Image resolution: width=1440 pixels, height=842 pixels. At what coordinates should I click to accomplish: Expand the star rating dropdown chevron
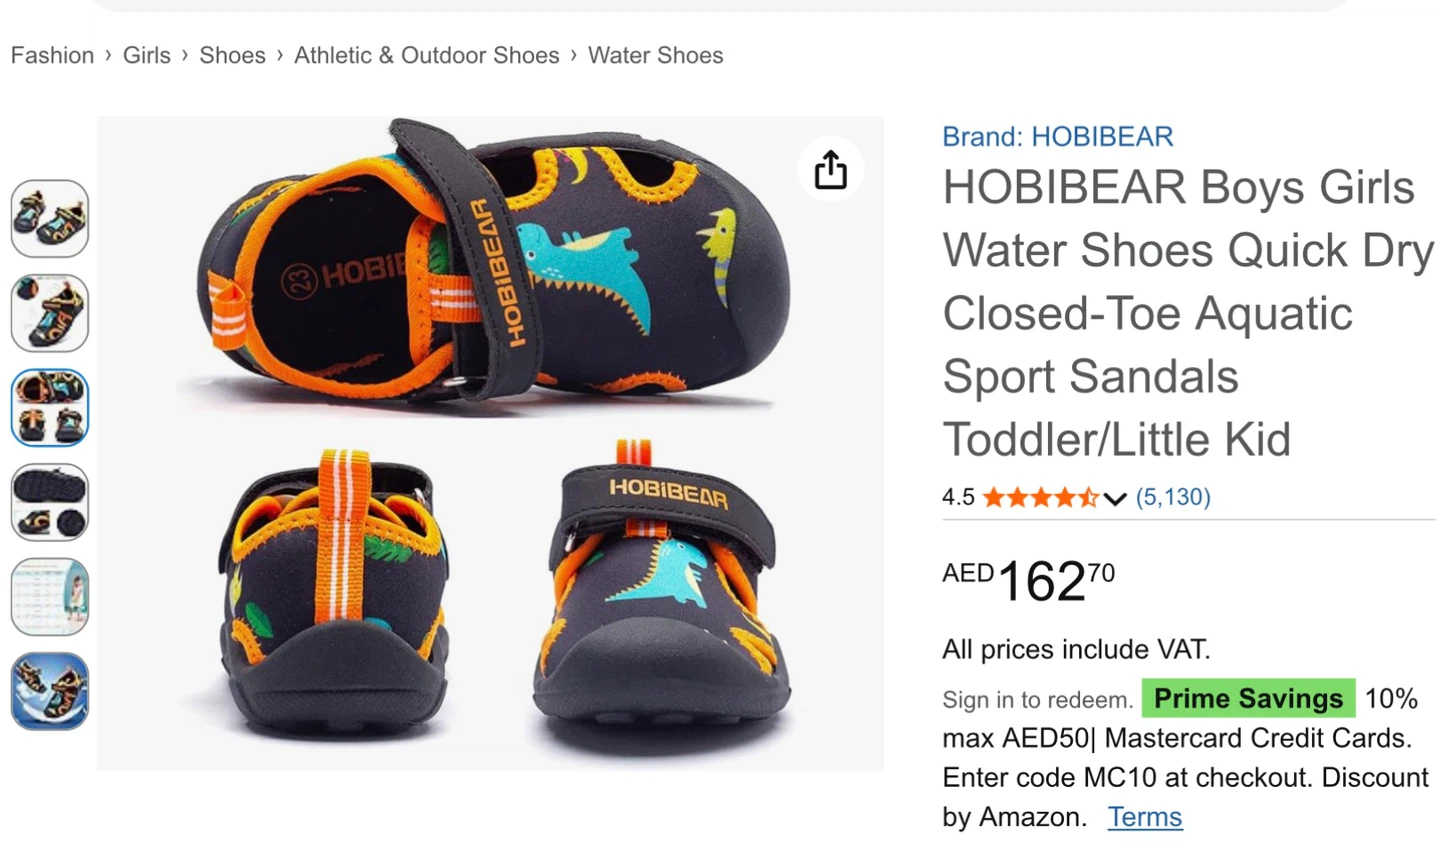1115,498
